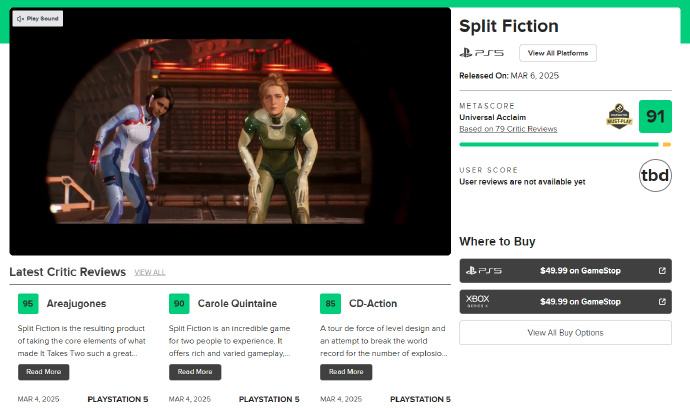This screenshot has height=408, width=690.
Task: Open external link icon on Xbox GameStop offer
Action: click(x=662, y=301)
